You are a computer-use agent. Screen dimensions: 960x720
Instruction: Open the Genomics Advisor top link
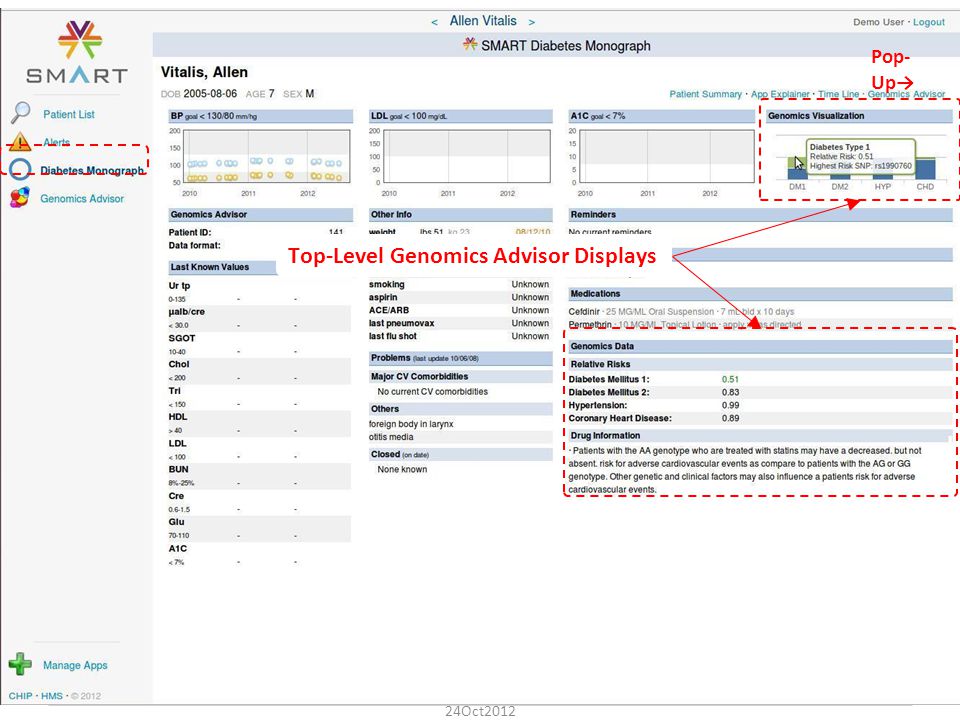(x=906, y=94)
